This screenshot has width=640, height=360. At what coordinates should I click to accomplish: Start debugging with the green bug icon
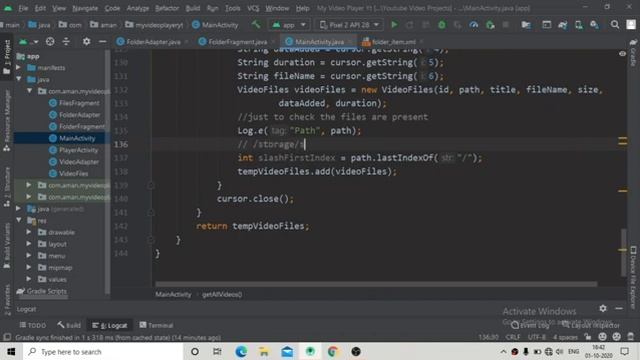(442, 25)
